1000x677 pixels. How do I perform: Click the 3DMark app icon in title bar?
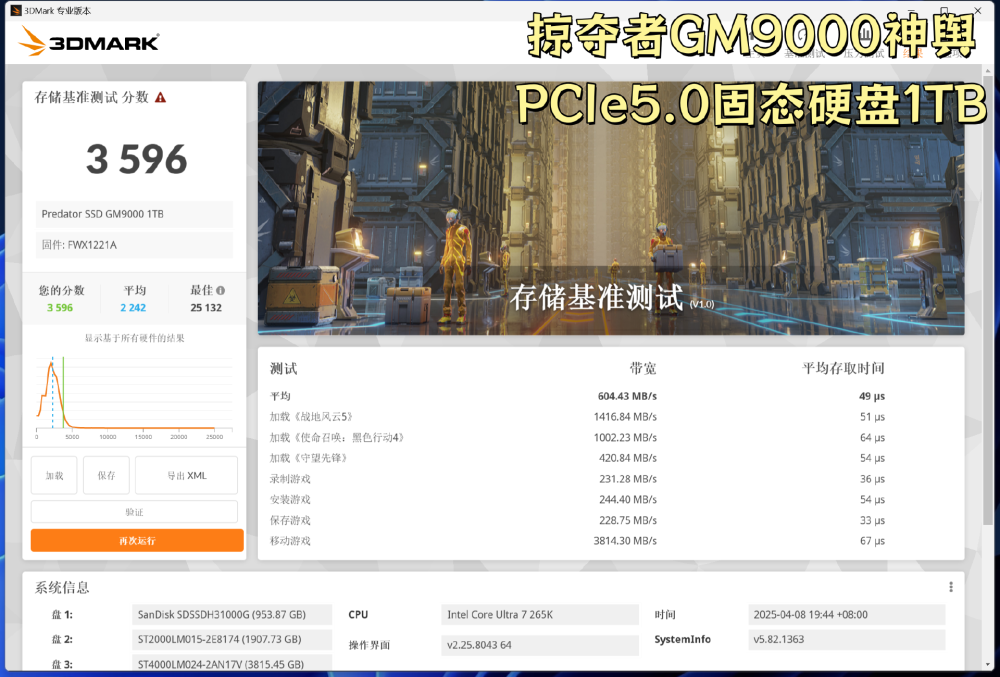16,10
